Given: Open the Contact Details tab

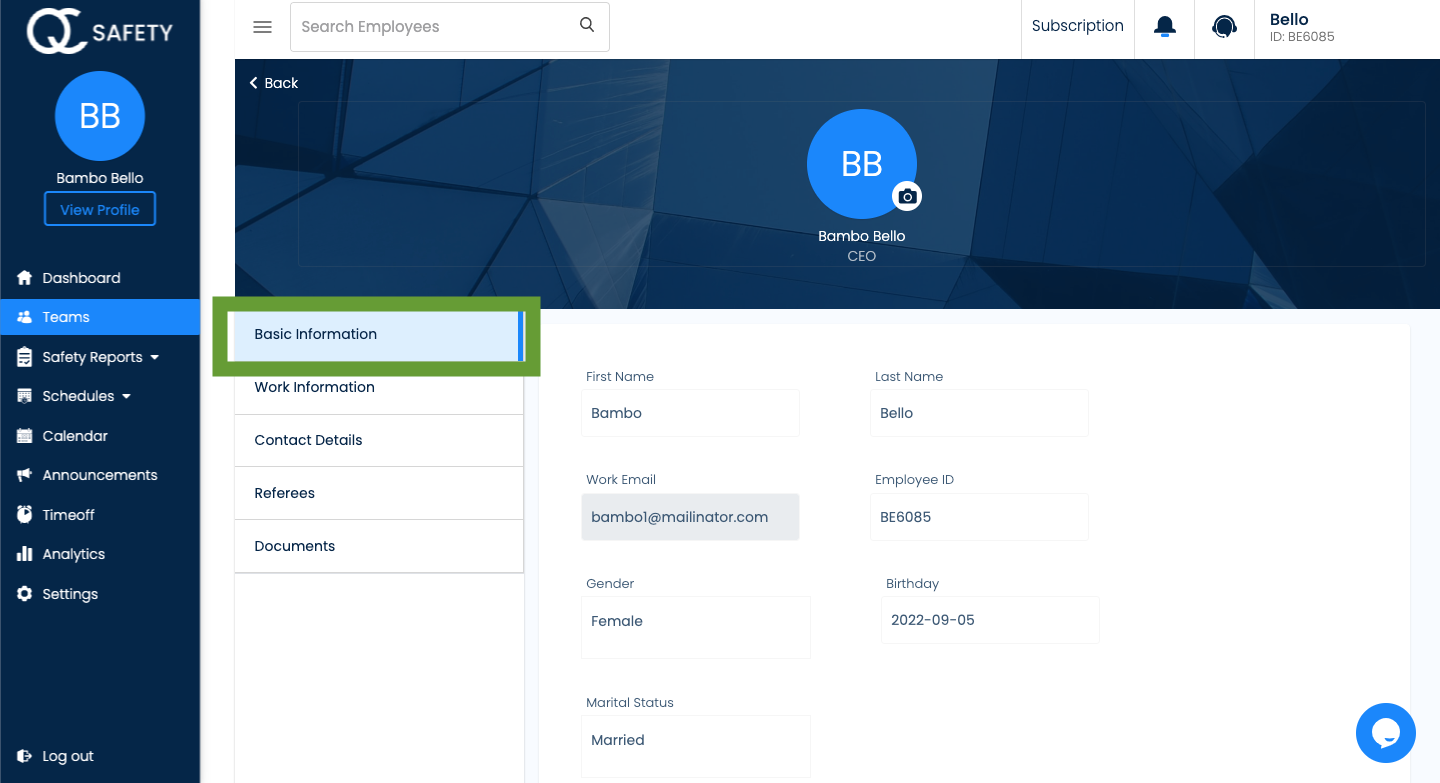Looking at the screenshot, I should point(308,440).
